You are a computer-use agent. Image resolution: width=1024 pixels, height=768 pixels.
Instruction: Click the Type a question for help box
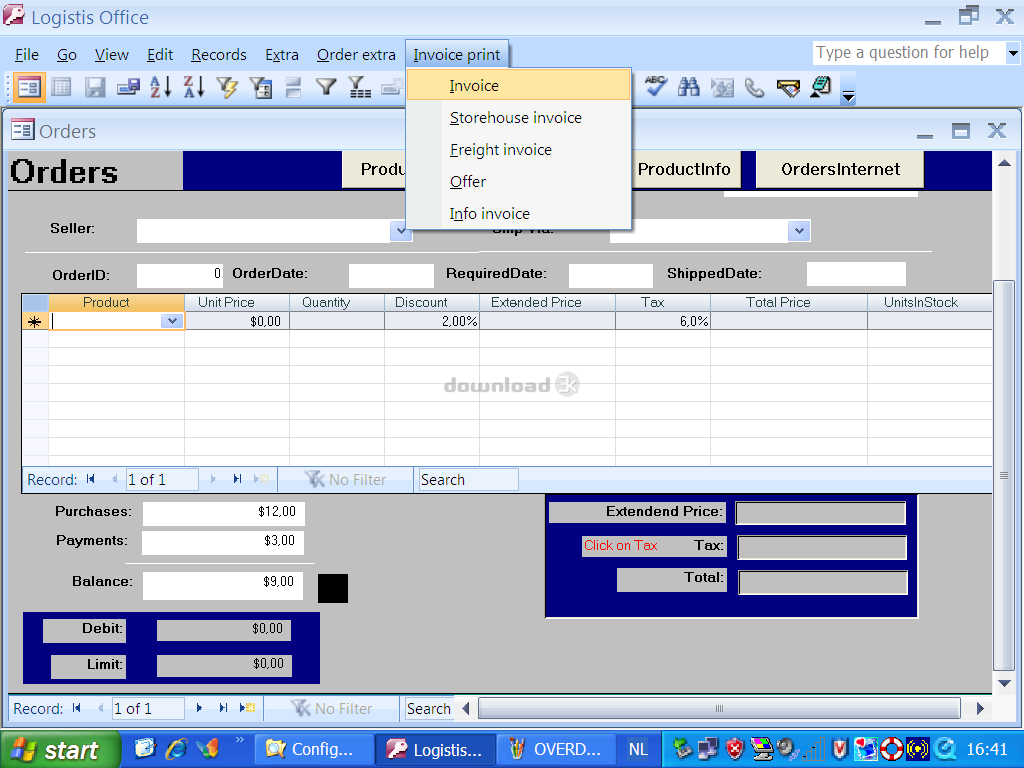(x=908, y=53)
